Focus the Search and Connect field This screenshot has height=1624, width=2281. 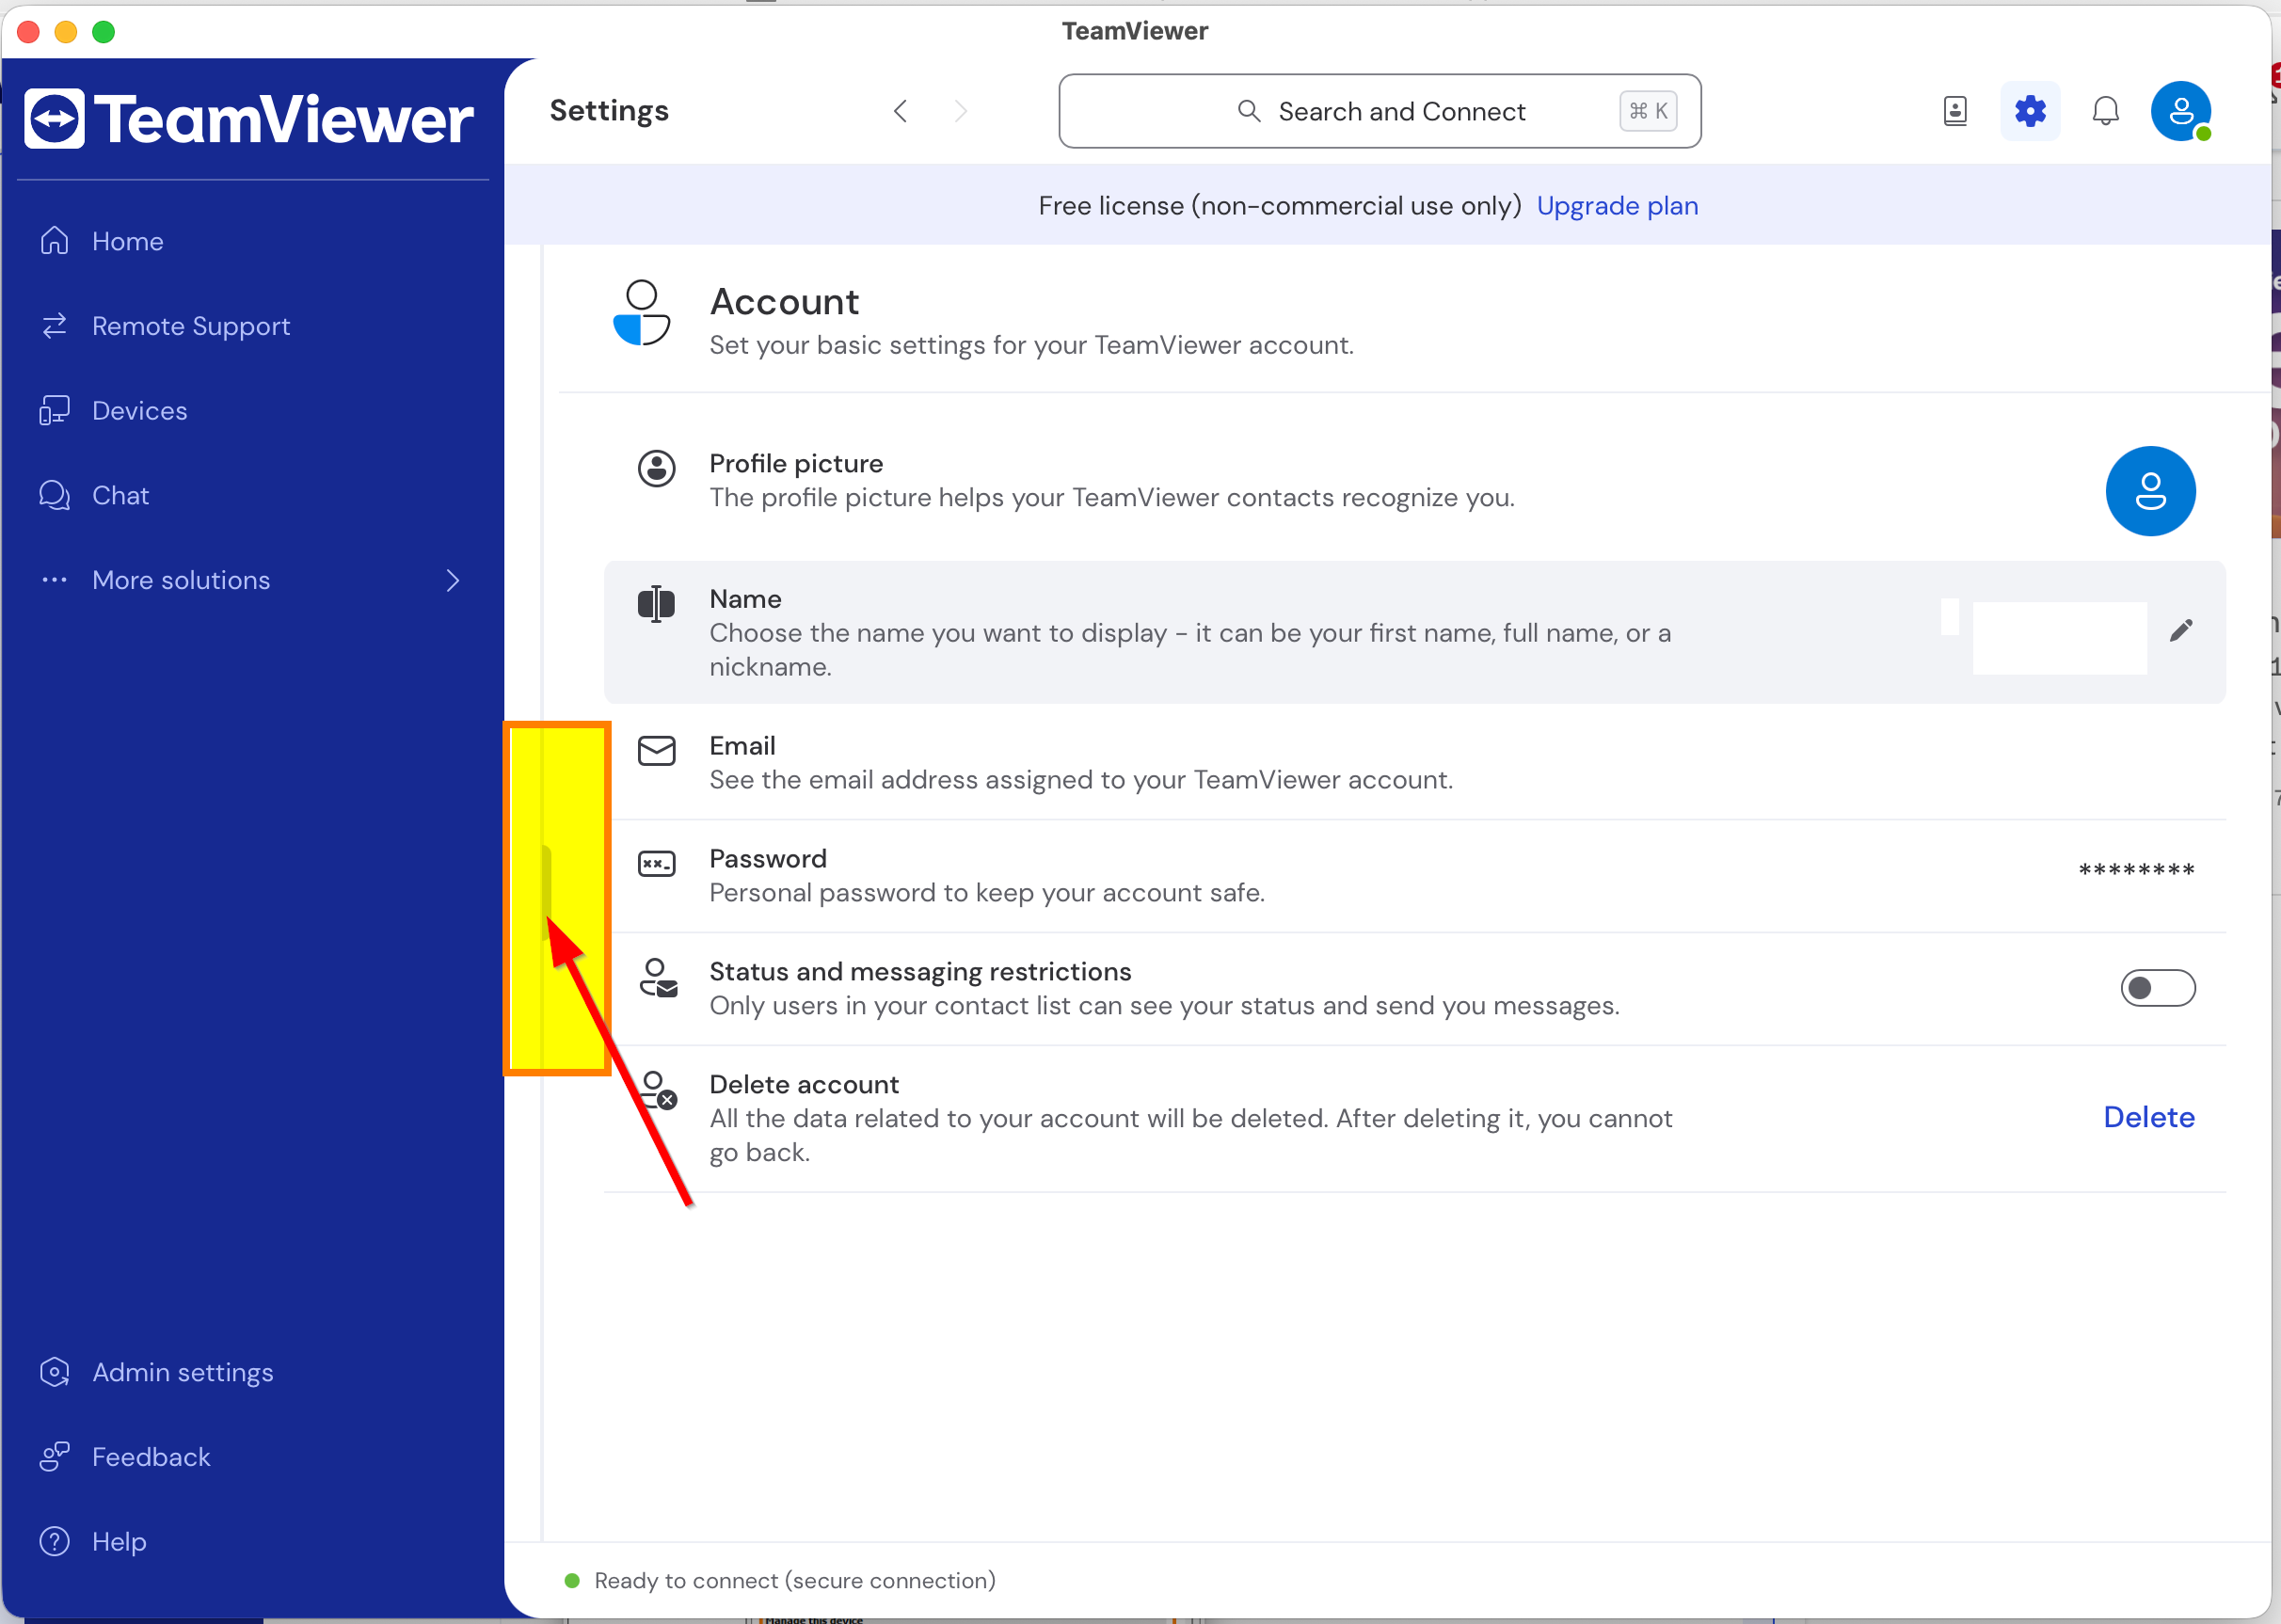(x=1380, y=111)
